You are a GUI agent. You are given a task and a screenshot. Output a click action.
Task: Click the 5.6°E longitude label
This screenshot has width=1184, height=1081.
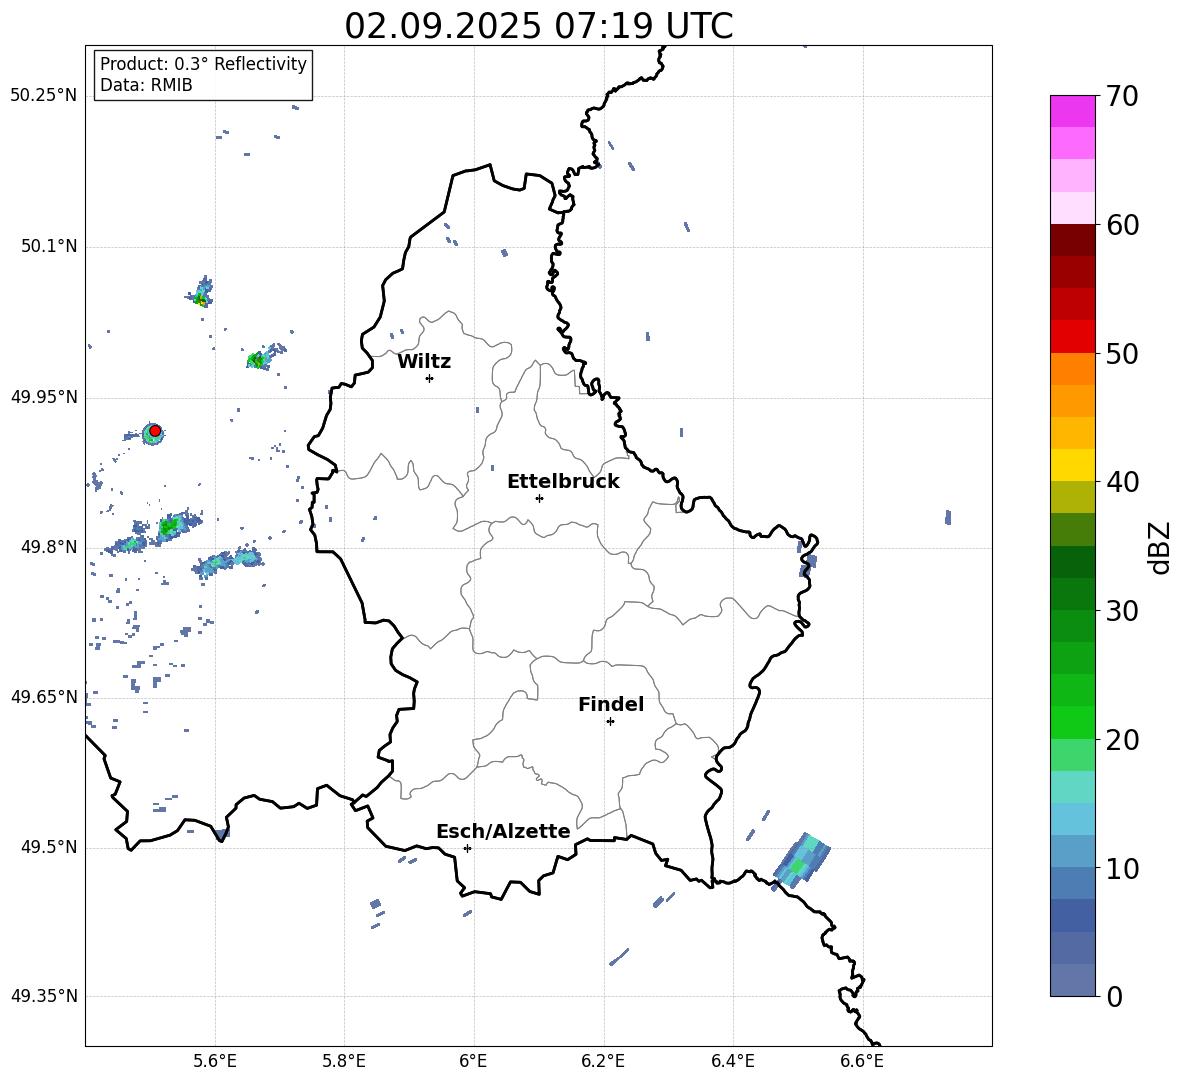click(x=214, y=1061)
